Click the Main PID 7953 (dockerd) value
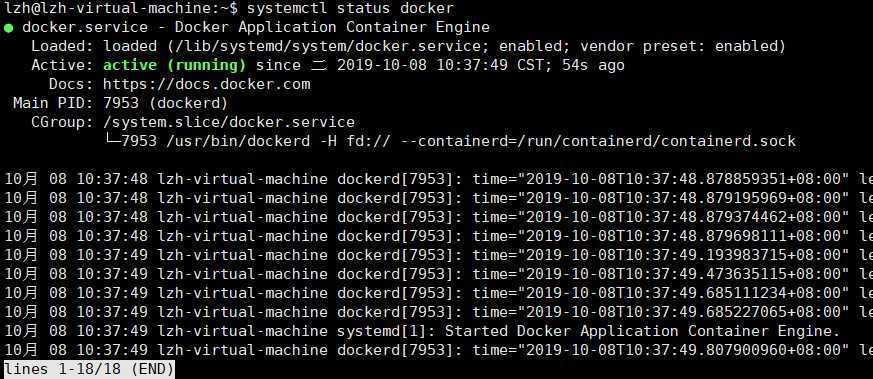873x379 pixels. [166, 104]
